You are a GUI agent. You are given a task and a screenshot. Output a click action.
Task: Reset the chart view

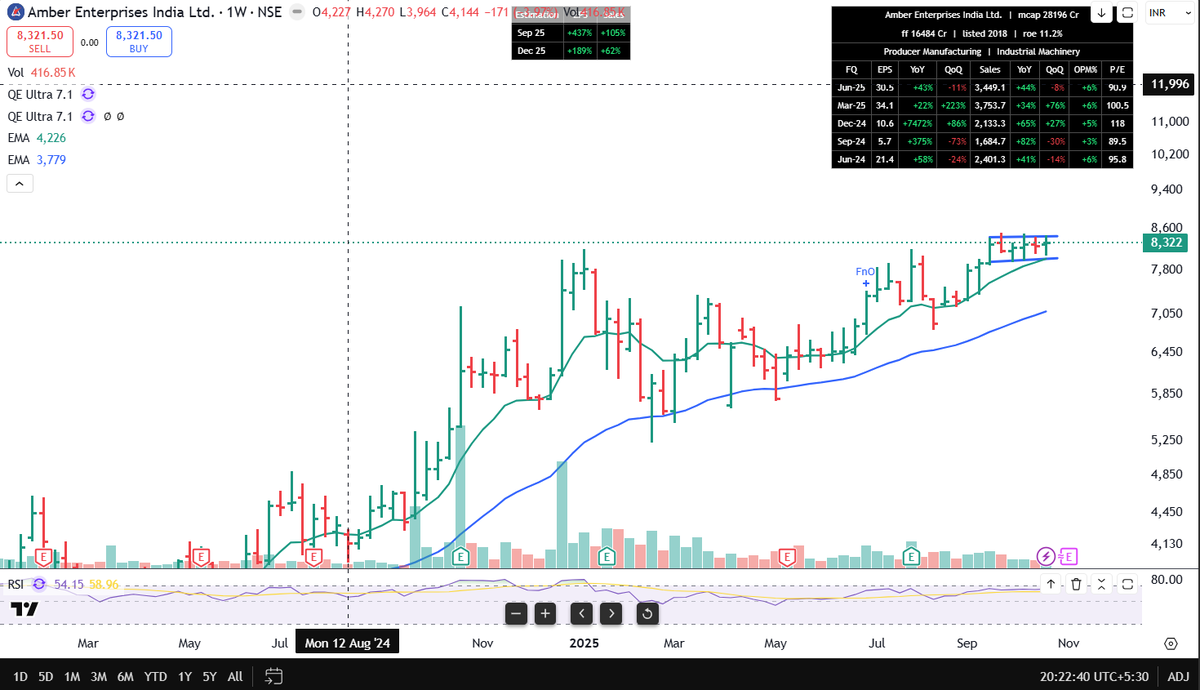647,613
